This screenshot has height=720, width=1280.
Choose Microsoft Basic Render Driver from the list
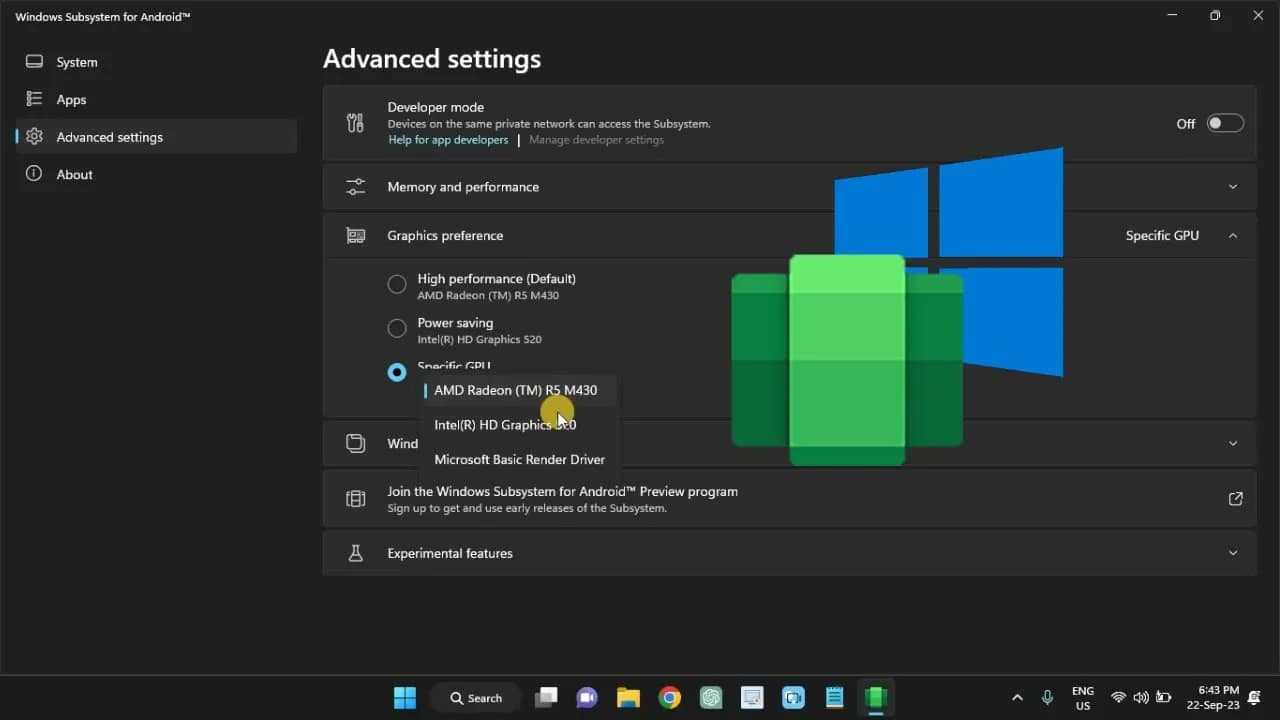520,459
